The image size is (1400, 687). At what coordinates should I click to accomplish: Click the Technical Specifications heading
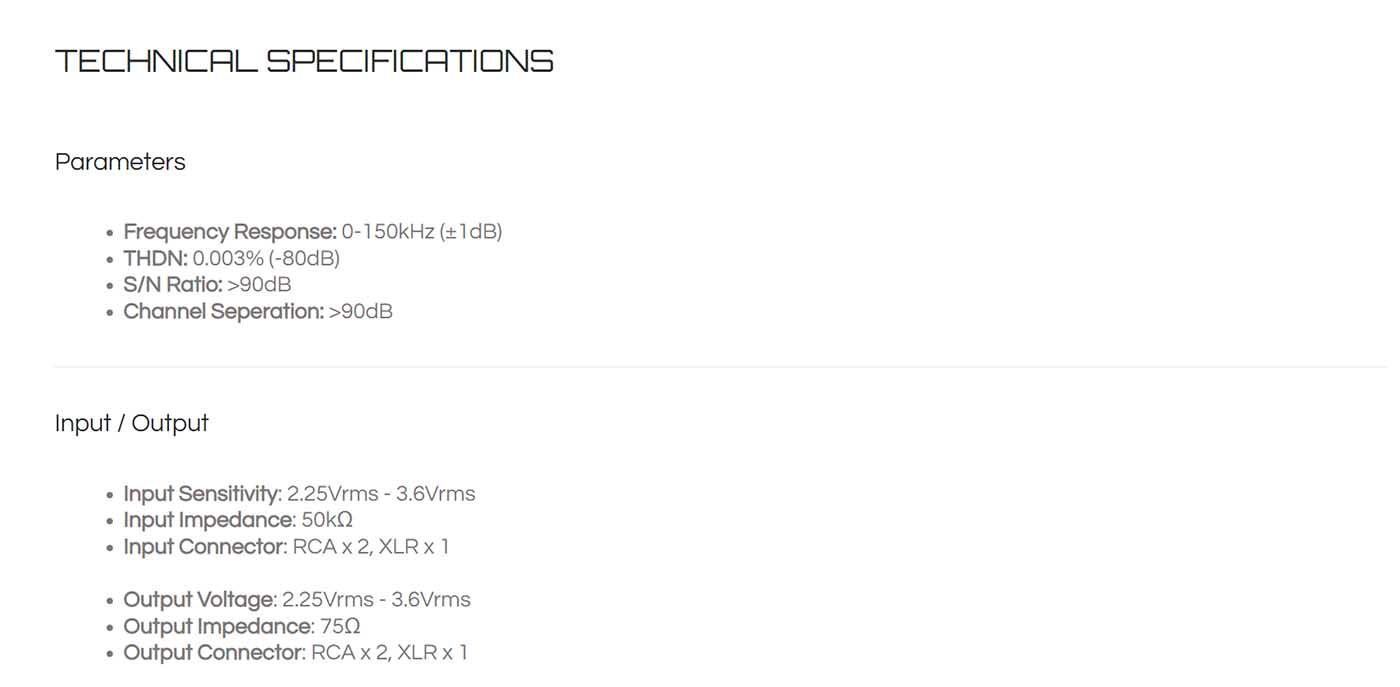tap(304, 61)
